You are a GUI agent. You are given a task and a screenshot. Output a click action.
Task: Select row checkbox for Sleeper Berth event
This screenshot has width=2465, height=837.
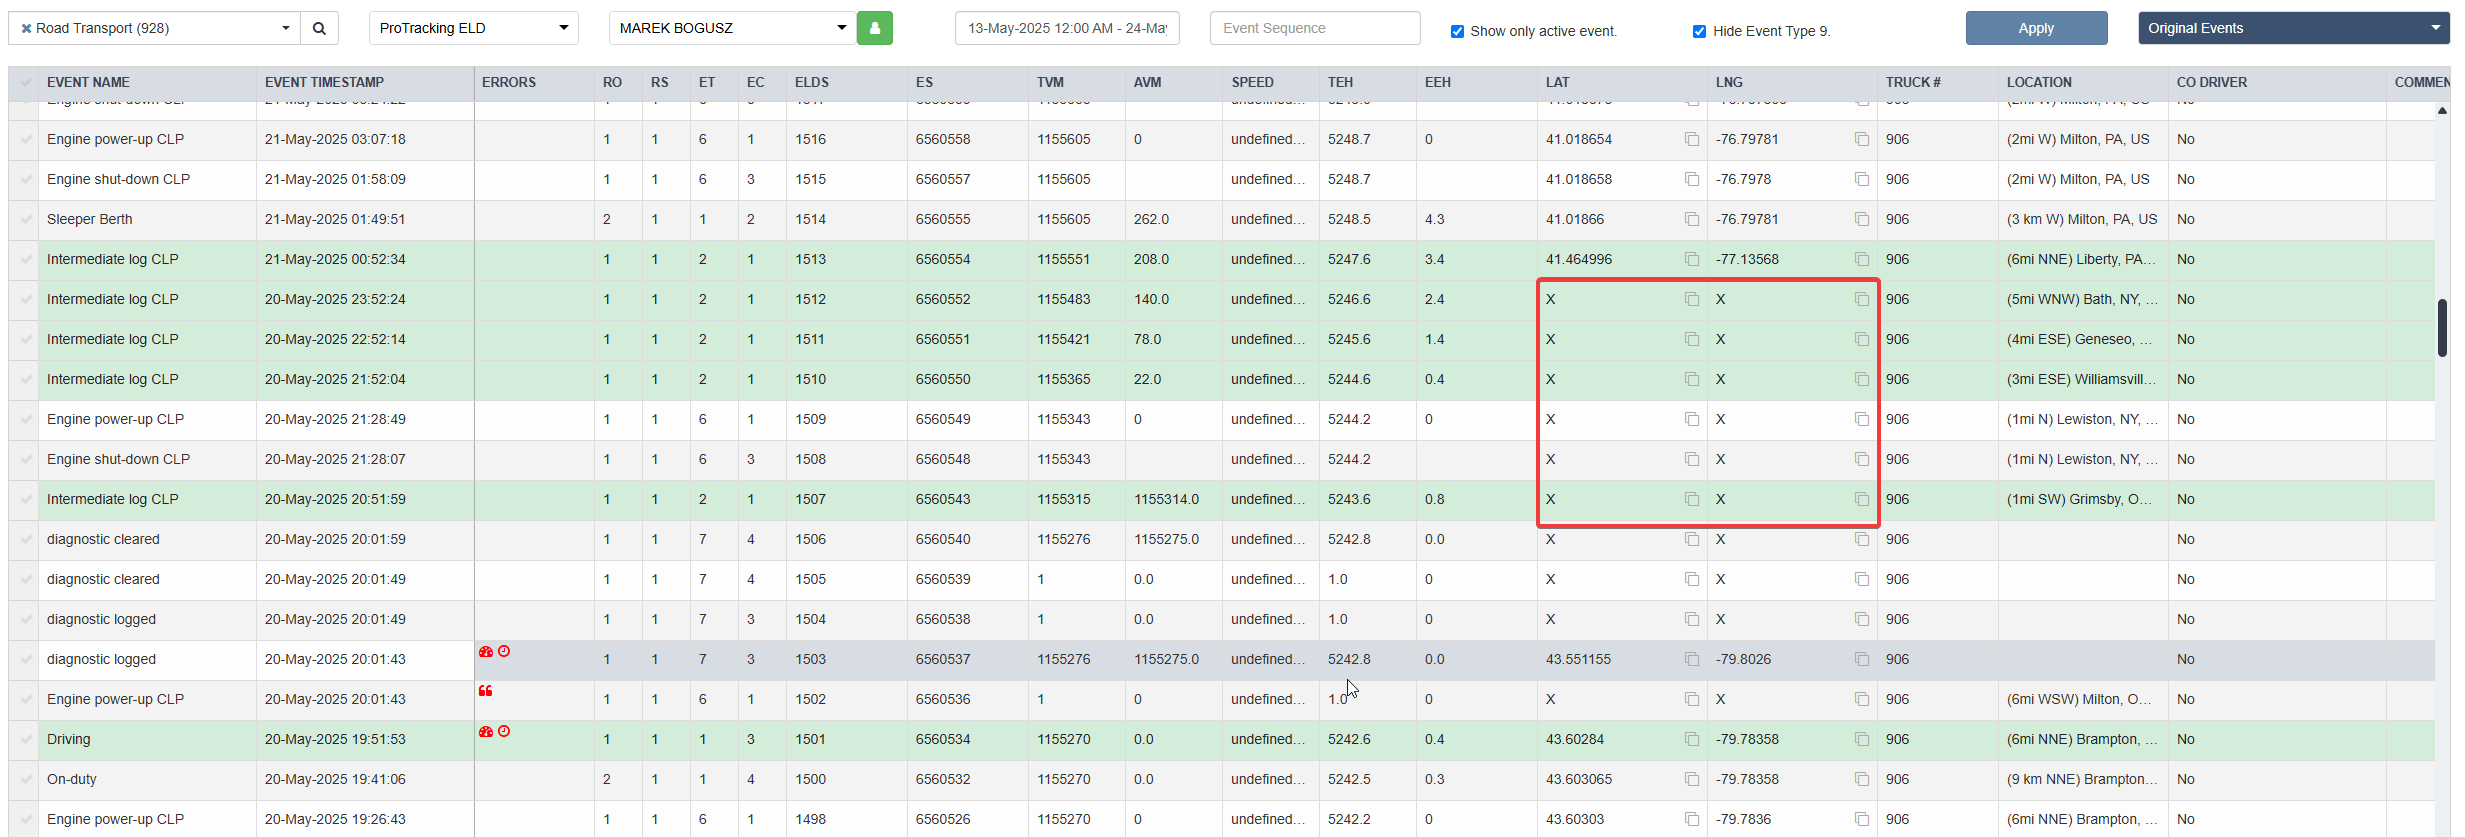click(x=25, y=219)
